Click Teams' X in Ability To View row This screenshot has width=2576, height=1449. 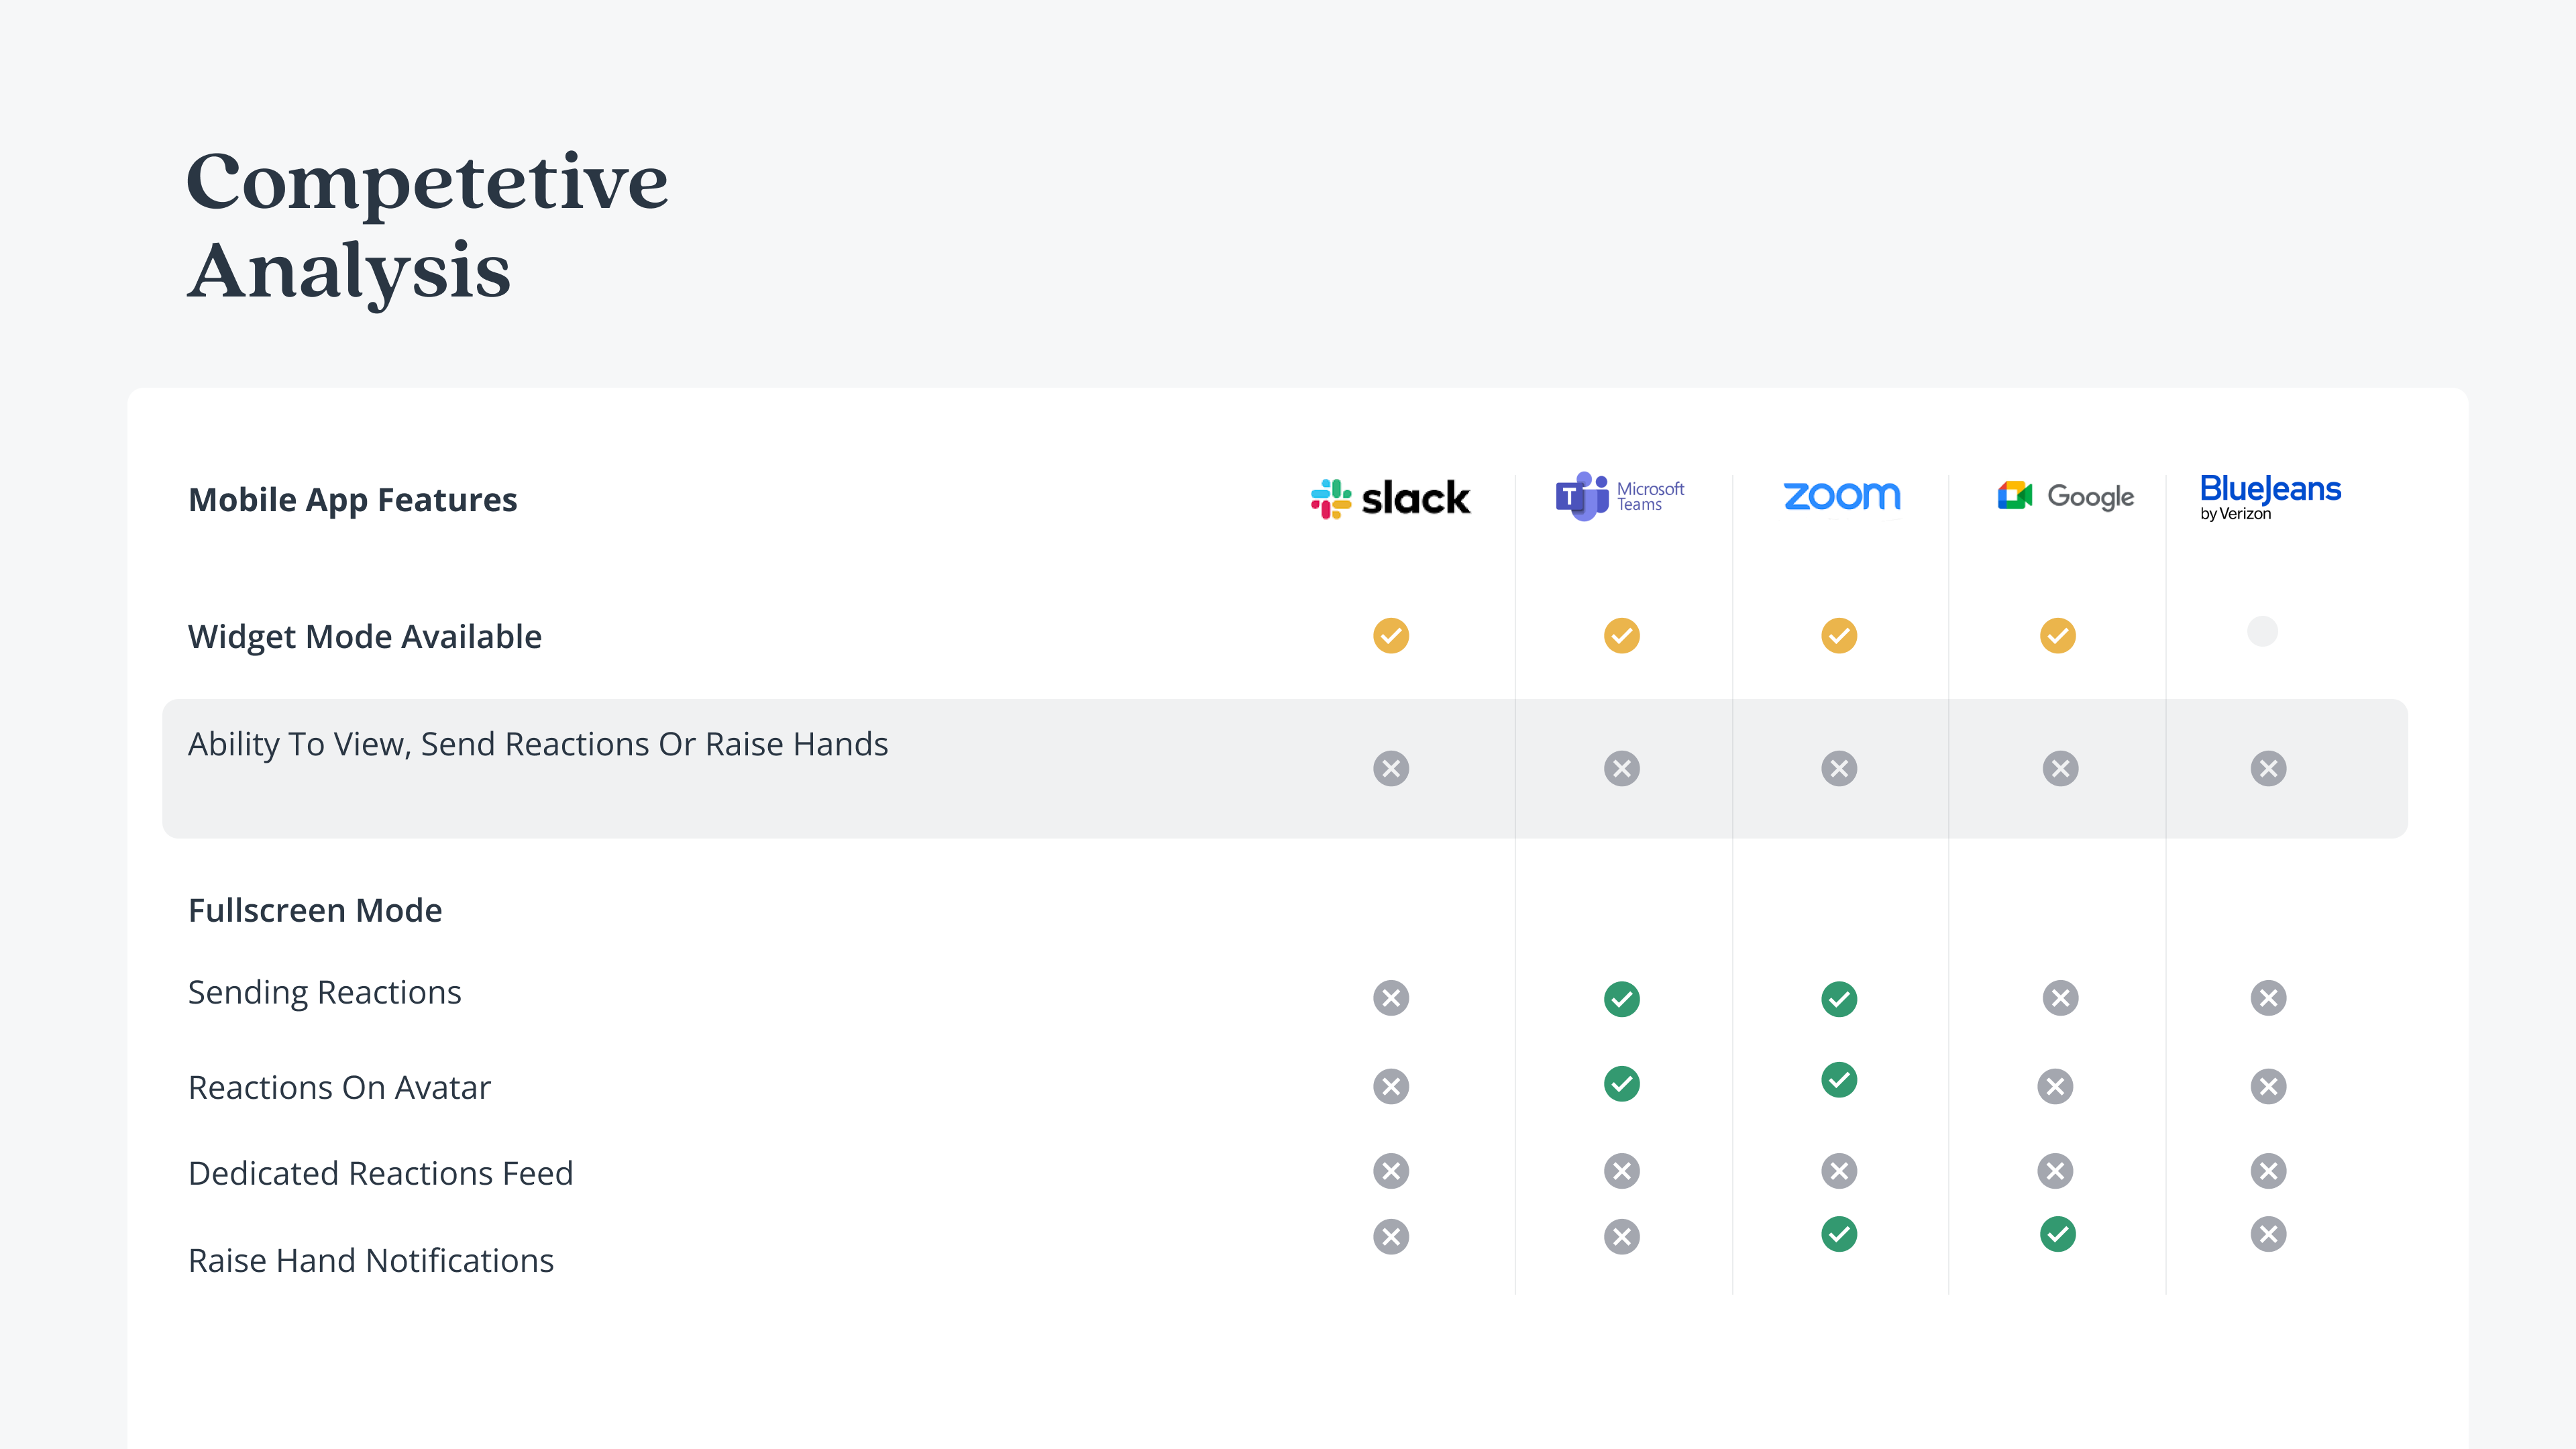point(1622,768)
